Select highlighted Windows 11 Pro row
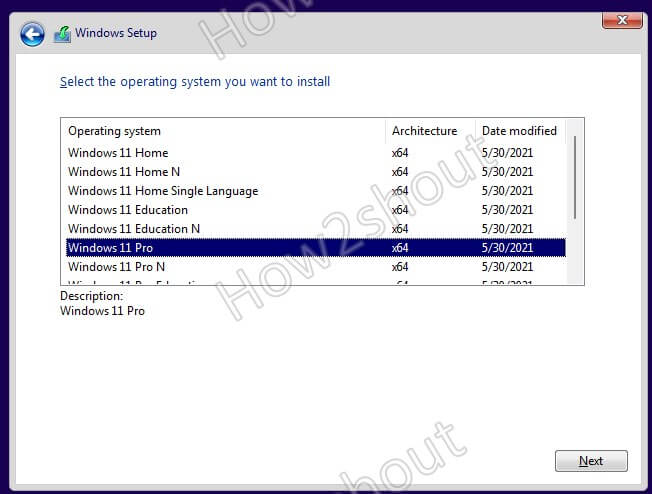Viewport: 652px width, 494px height. pyautogui.click(x=316, y=248)
